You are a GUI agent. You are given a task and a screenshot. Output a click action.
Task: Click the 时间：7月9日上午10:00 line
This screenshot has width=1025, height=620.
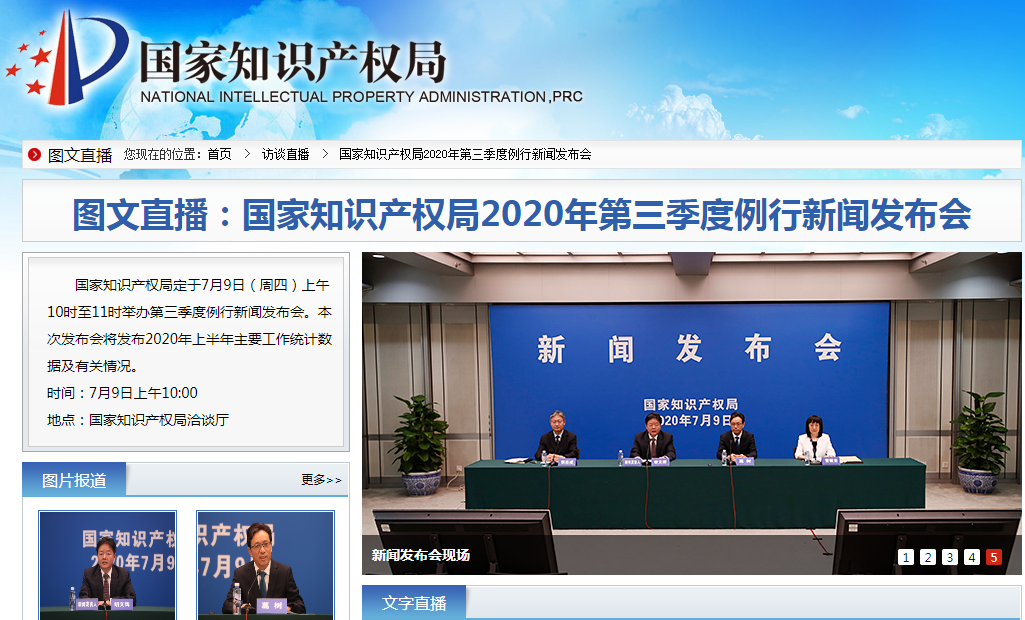(x=122, y=393)
